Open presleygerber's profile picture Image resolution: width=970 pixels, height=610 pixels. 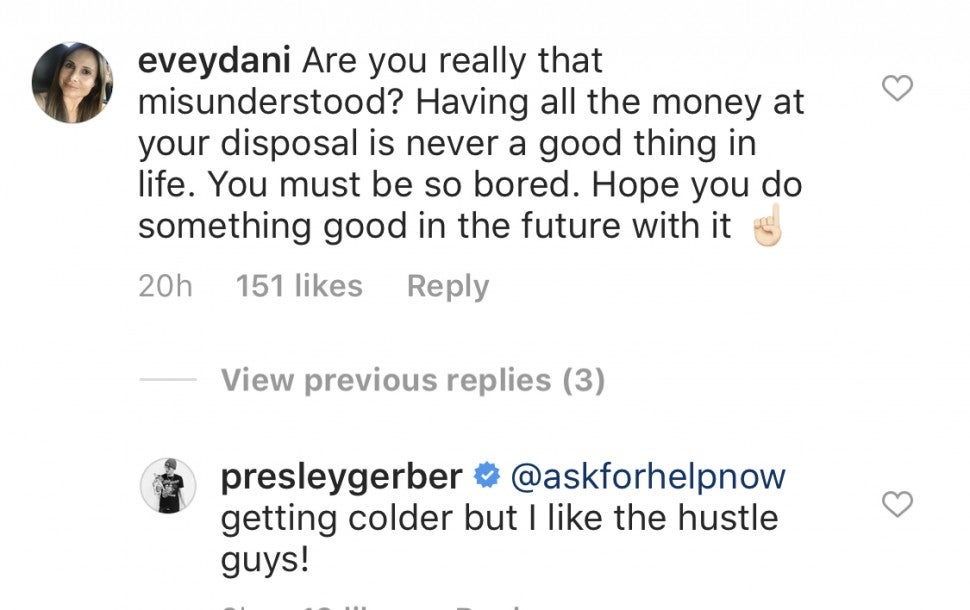pyautogui.click(x=168, y=487)
